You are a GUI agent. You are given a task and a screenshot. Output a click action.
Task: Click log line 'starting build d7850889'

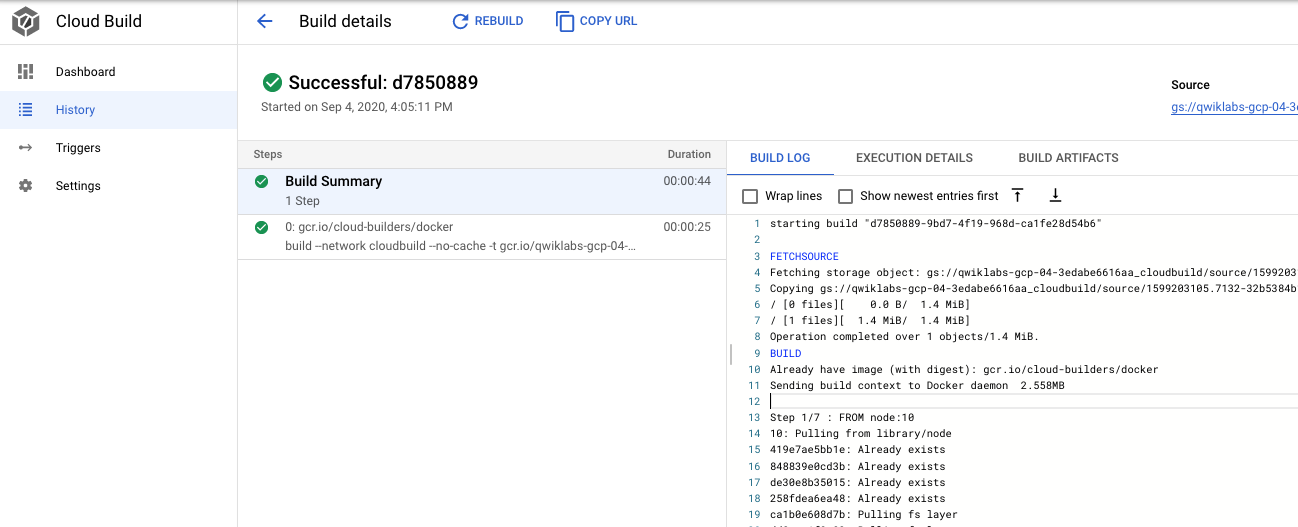(936, 224)
